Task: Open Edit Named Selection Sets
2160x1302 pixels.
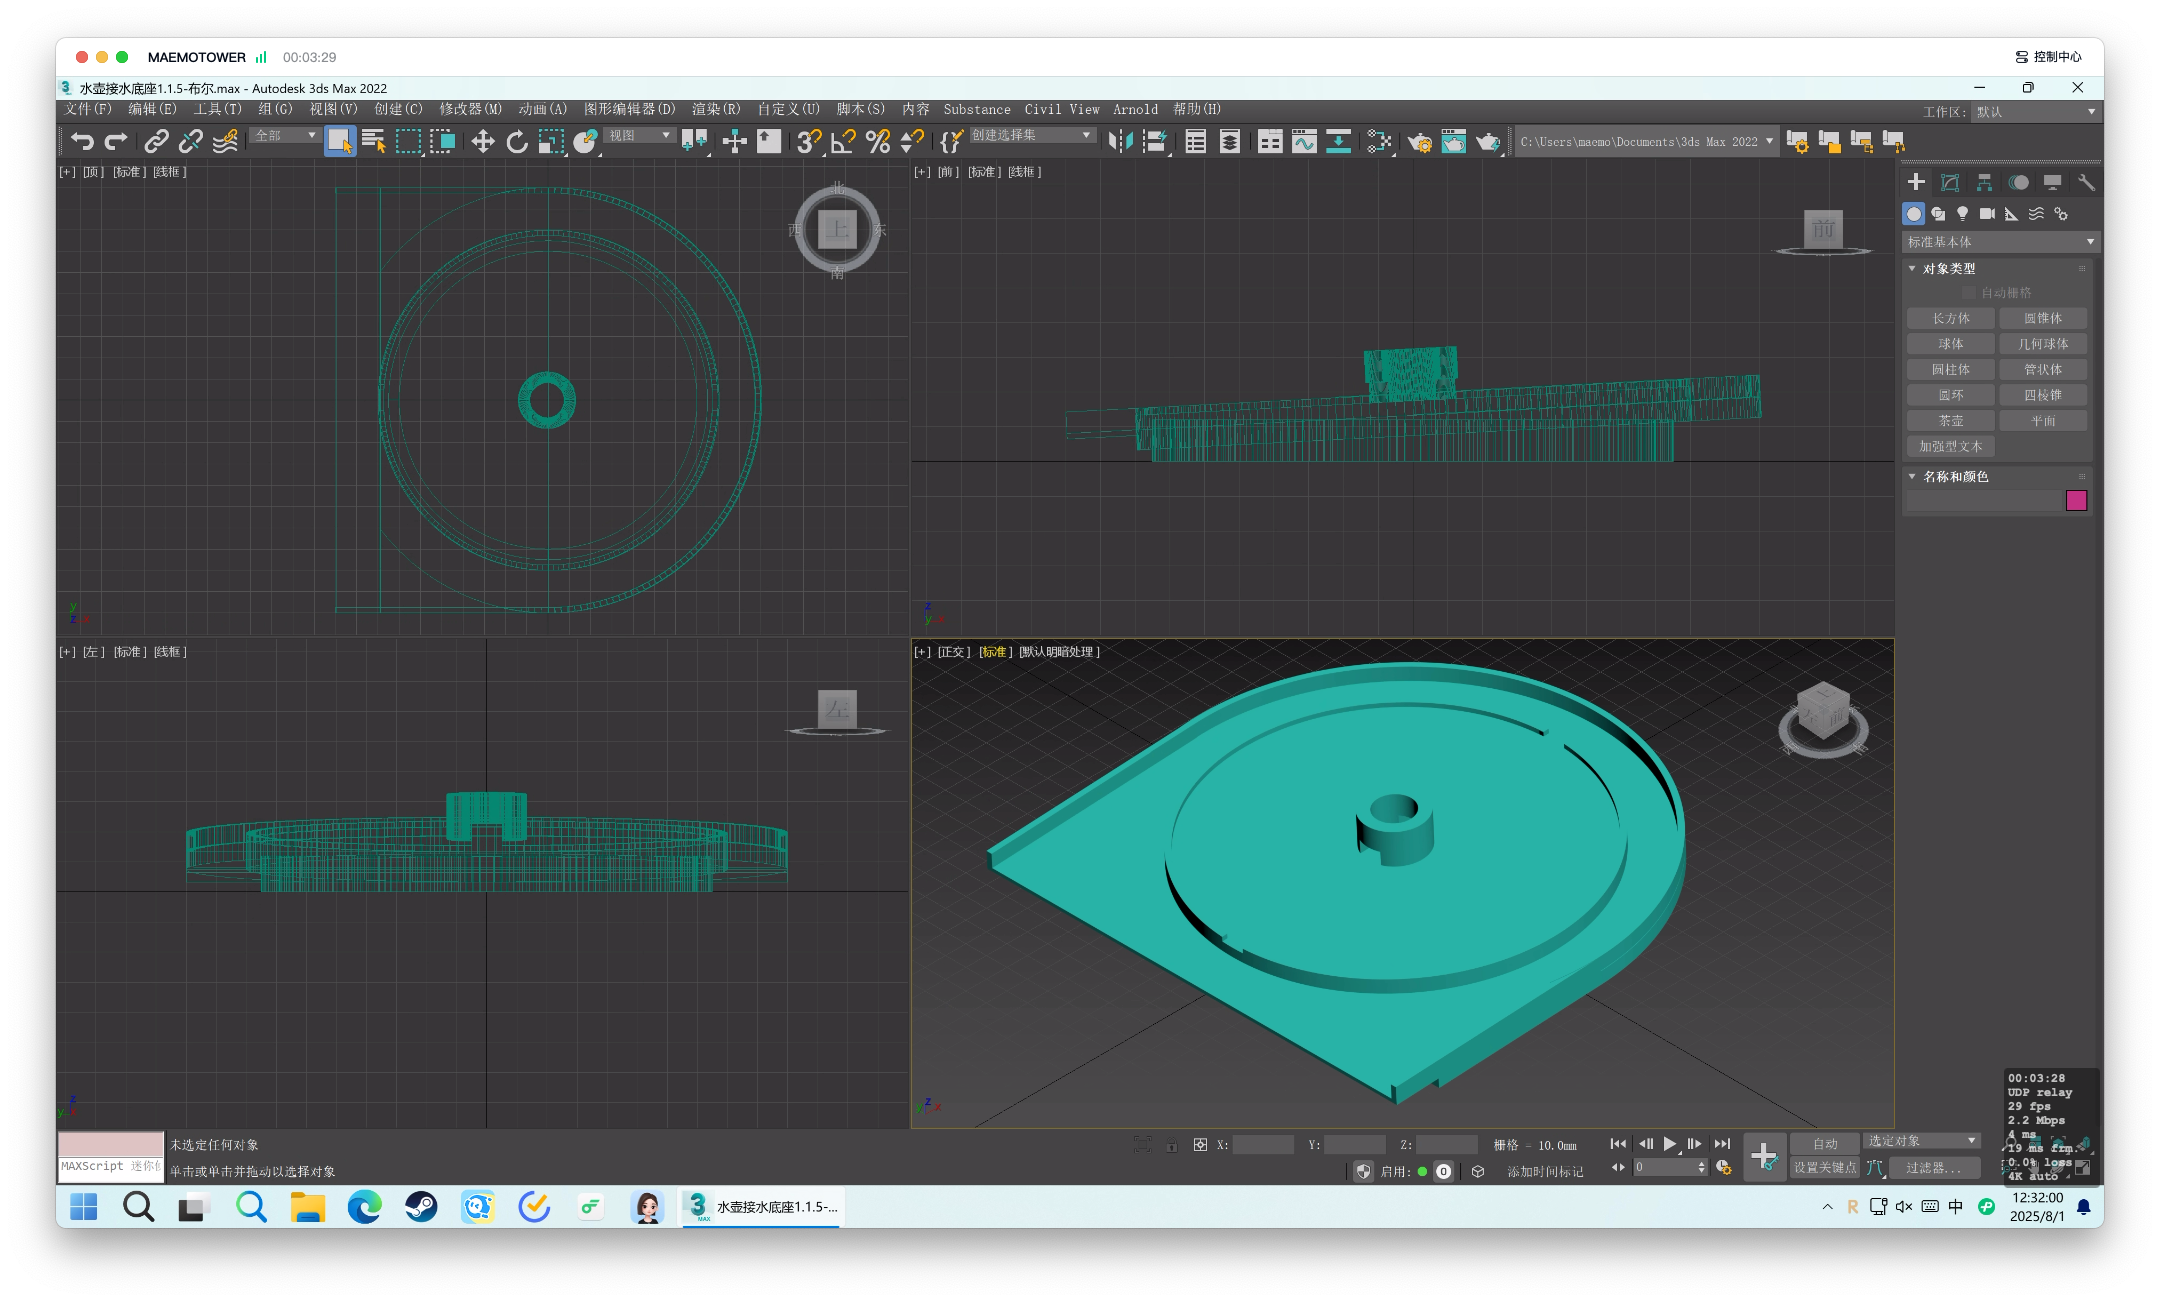Action: point(951,141)
